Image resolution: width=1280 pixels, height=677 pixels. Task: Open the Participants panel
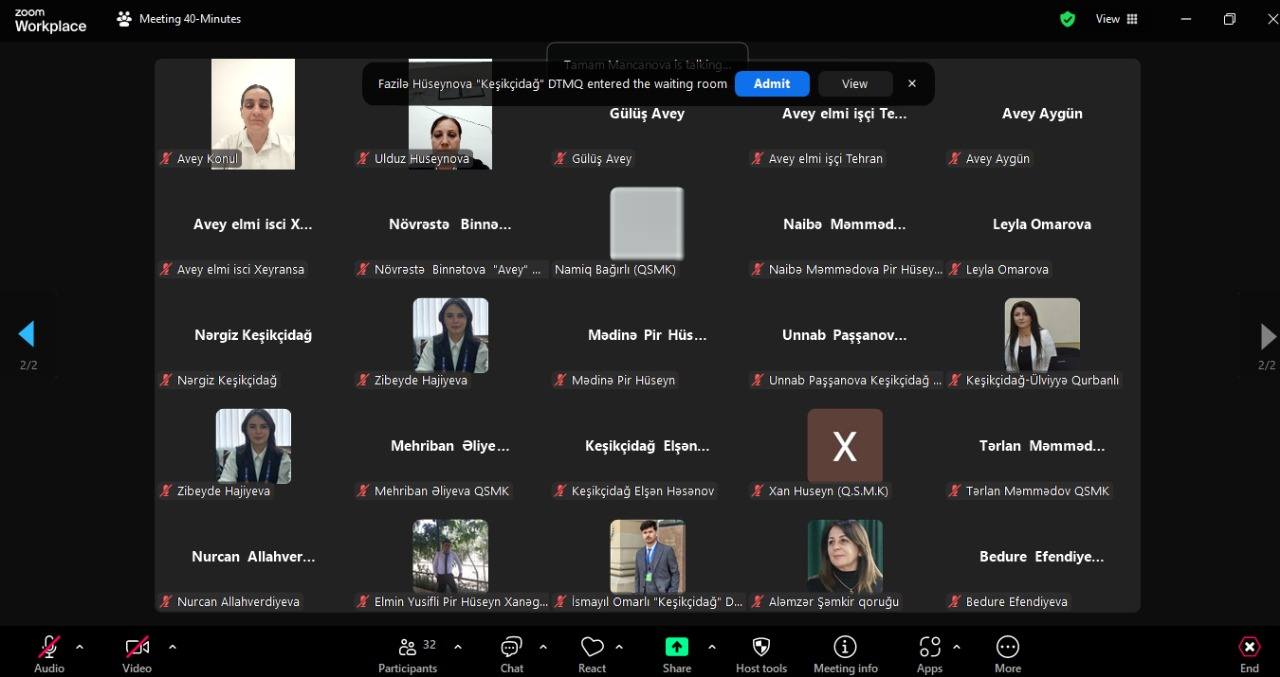[408, 653]
